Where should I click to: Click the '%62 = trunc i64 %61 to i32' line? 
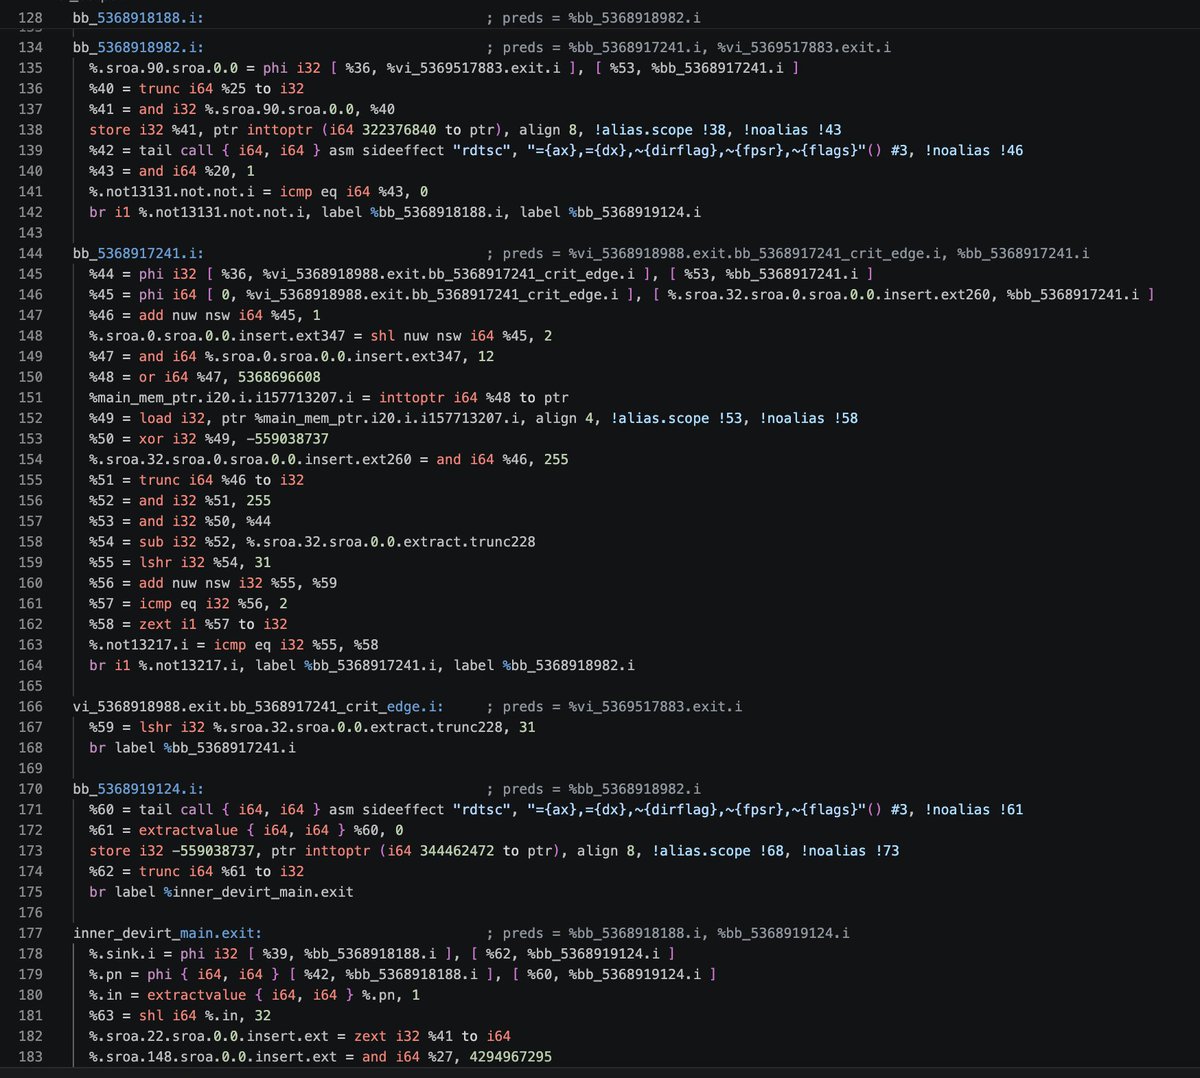click(196, 871)
